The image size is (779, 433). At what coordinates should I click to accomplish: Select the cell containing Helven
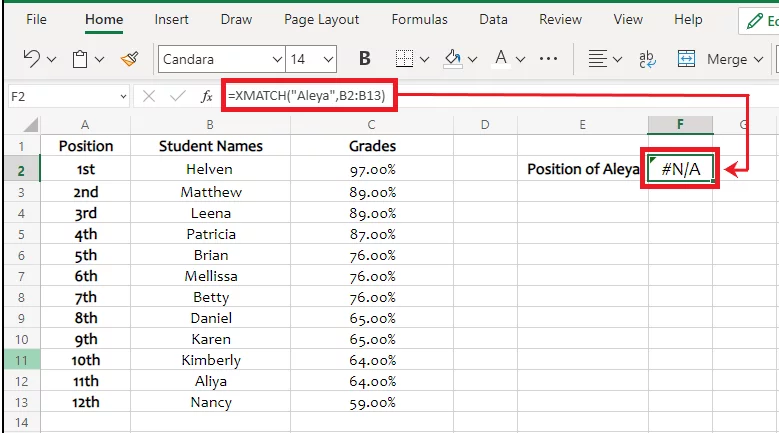[x=211, y=169]
